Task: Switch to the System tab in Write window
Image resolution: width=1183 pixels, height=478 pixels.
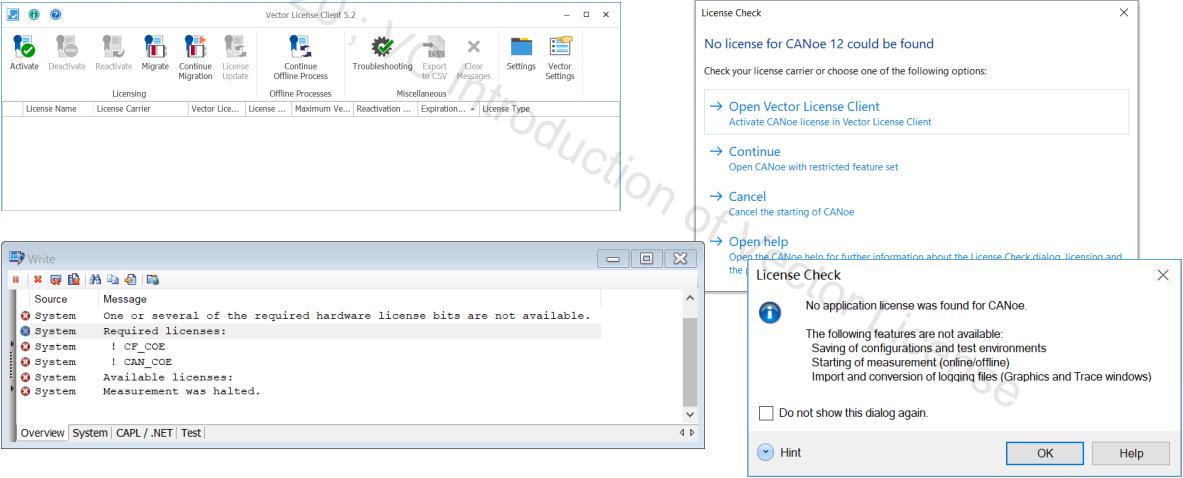Action: pos(90,433)
